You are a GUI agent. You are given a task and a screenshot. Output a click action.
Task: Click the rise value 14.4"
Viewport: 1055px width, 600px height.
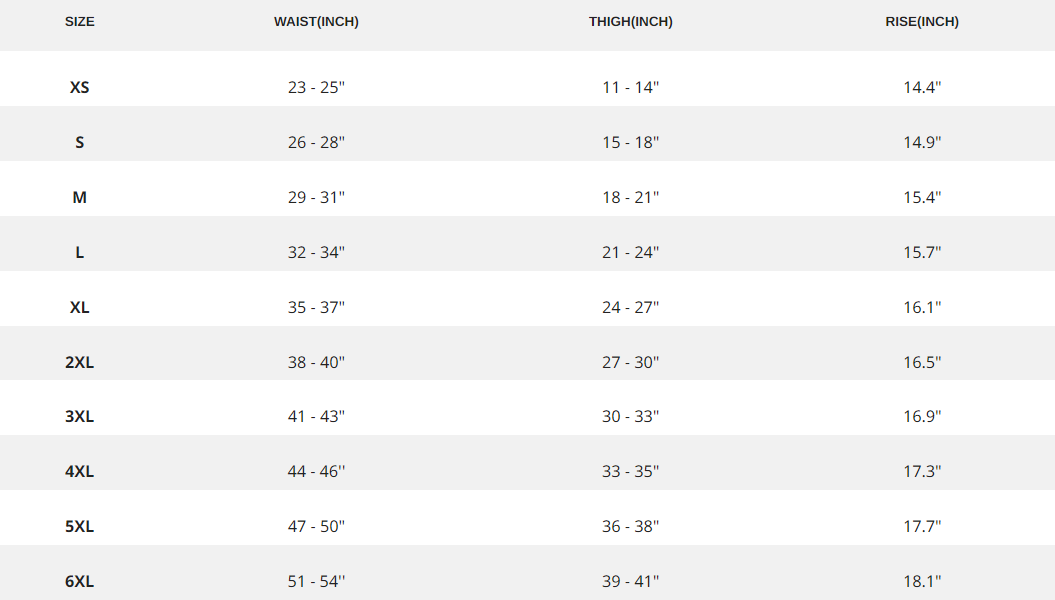[922, 87]
